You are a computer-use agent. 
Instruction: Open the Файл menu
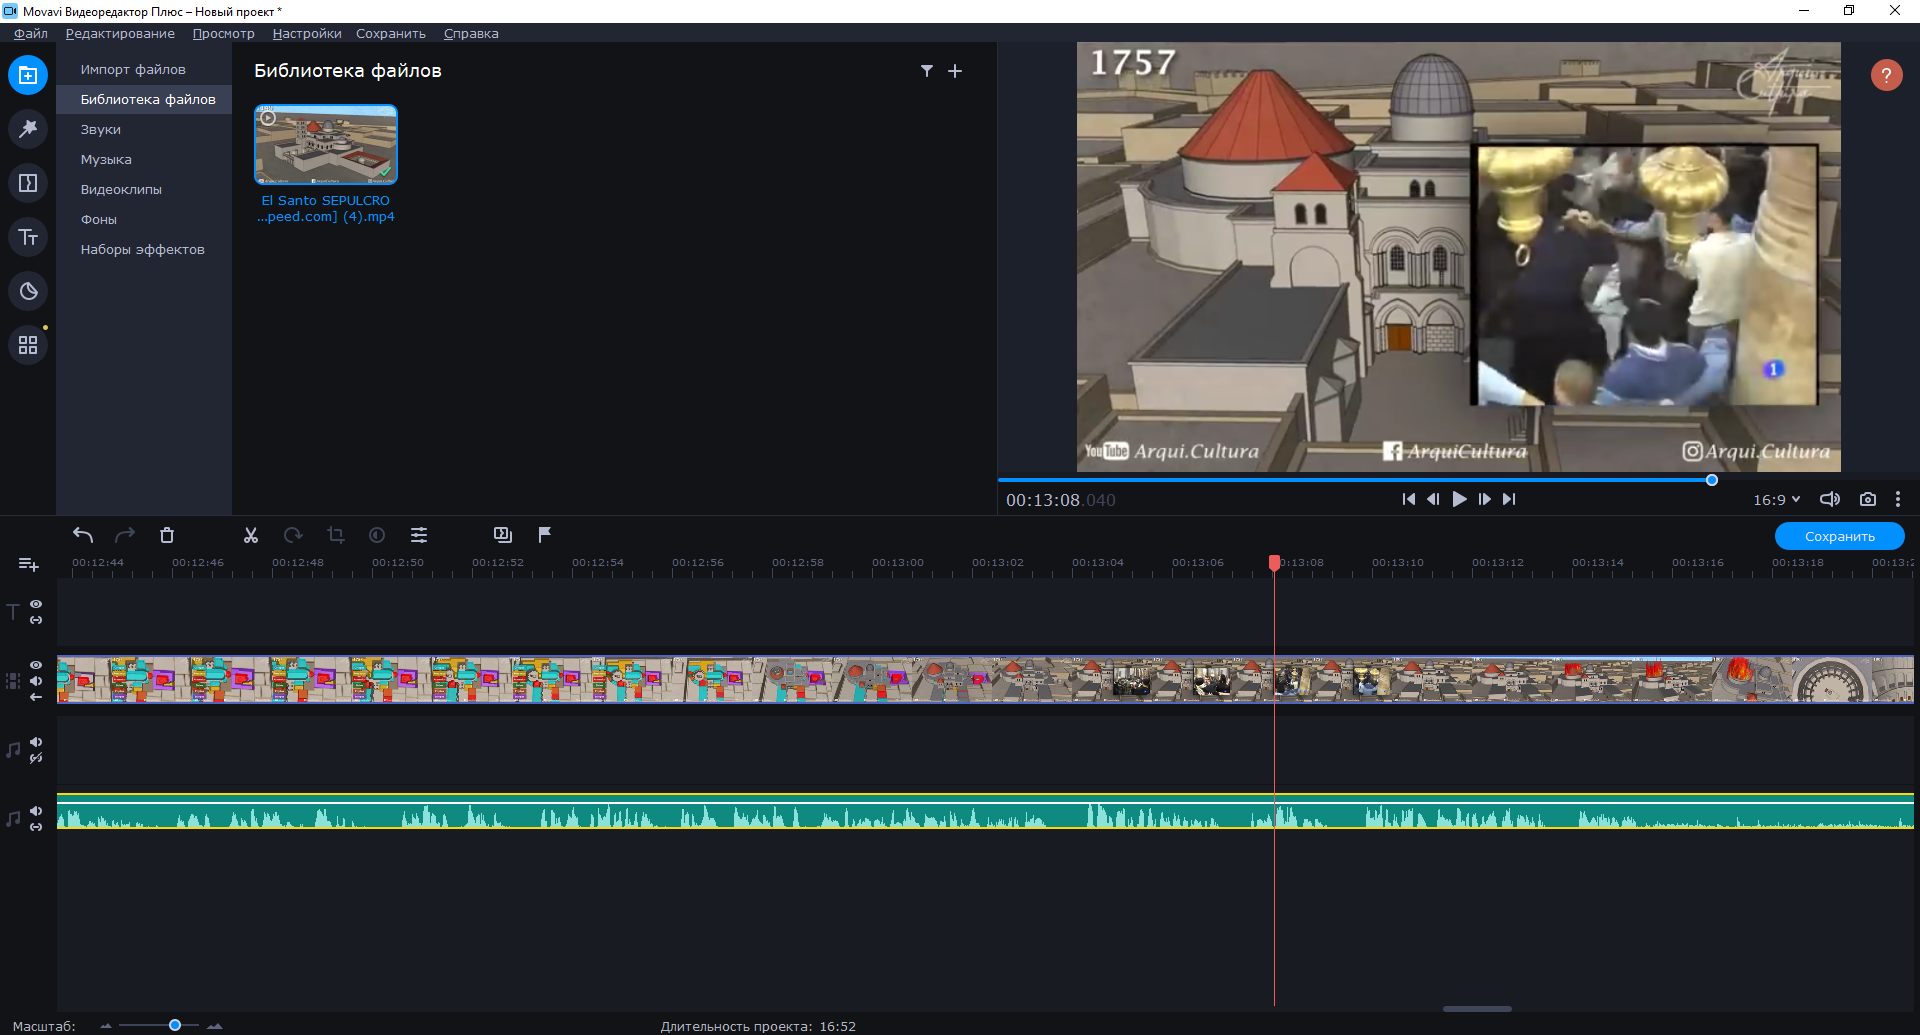point(31,33)
